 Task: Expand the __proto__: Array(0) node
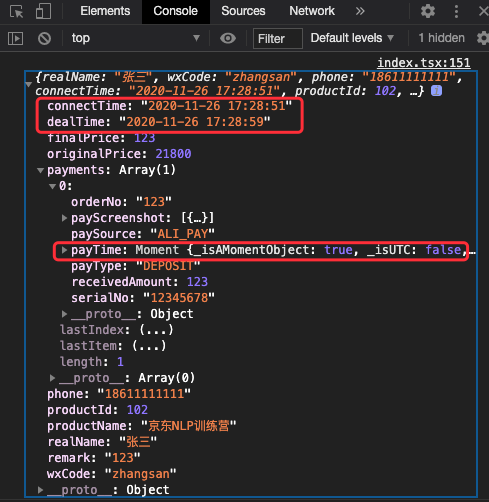(52, 378)
